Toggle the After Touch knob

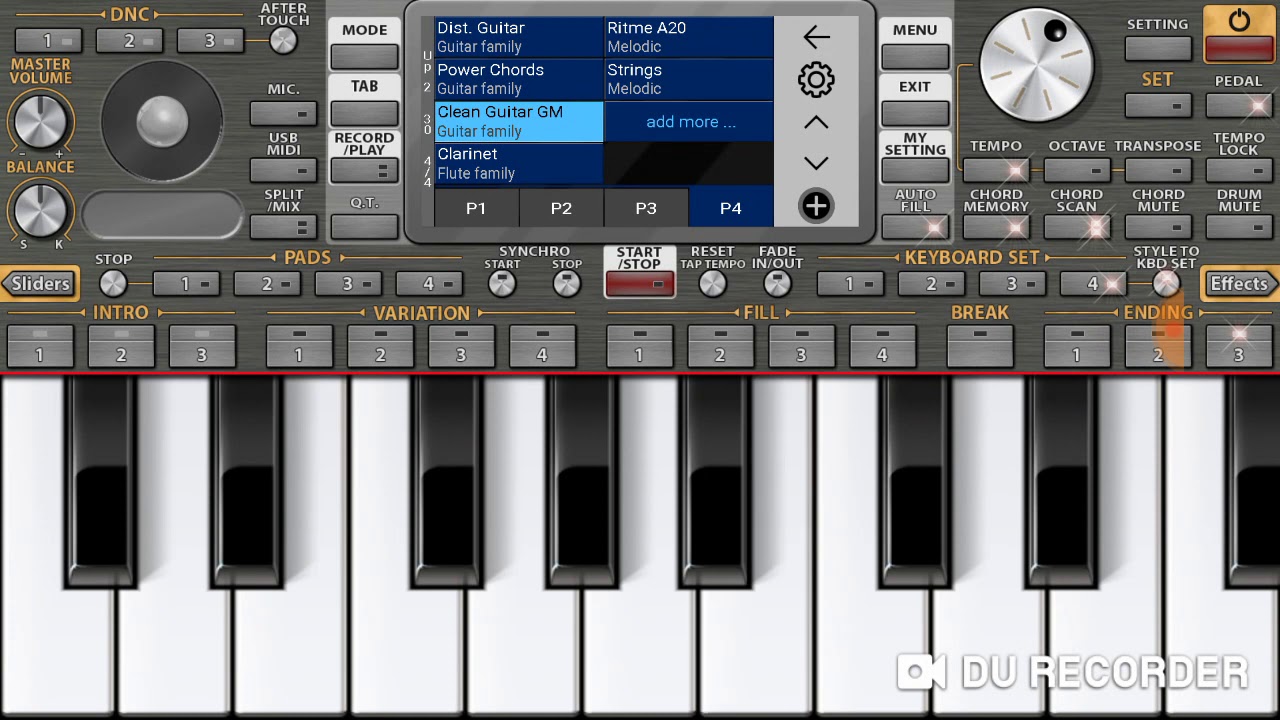284,40
